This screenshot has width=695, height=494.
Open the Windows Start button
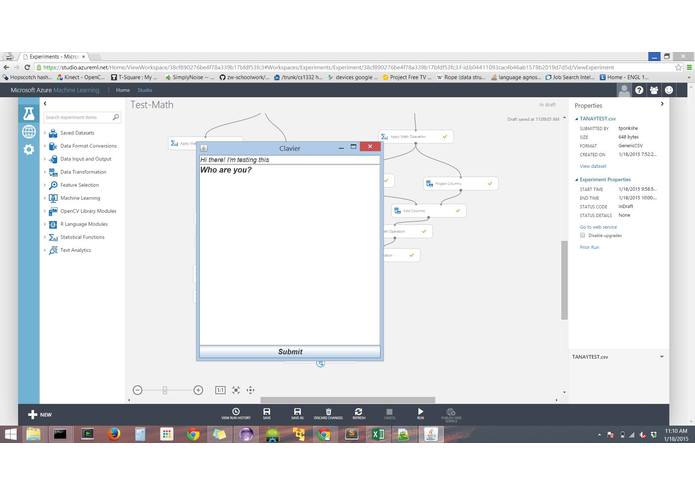[10, 434]
